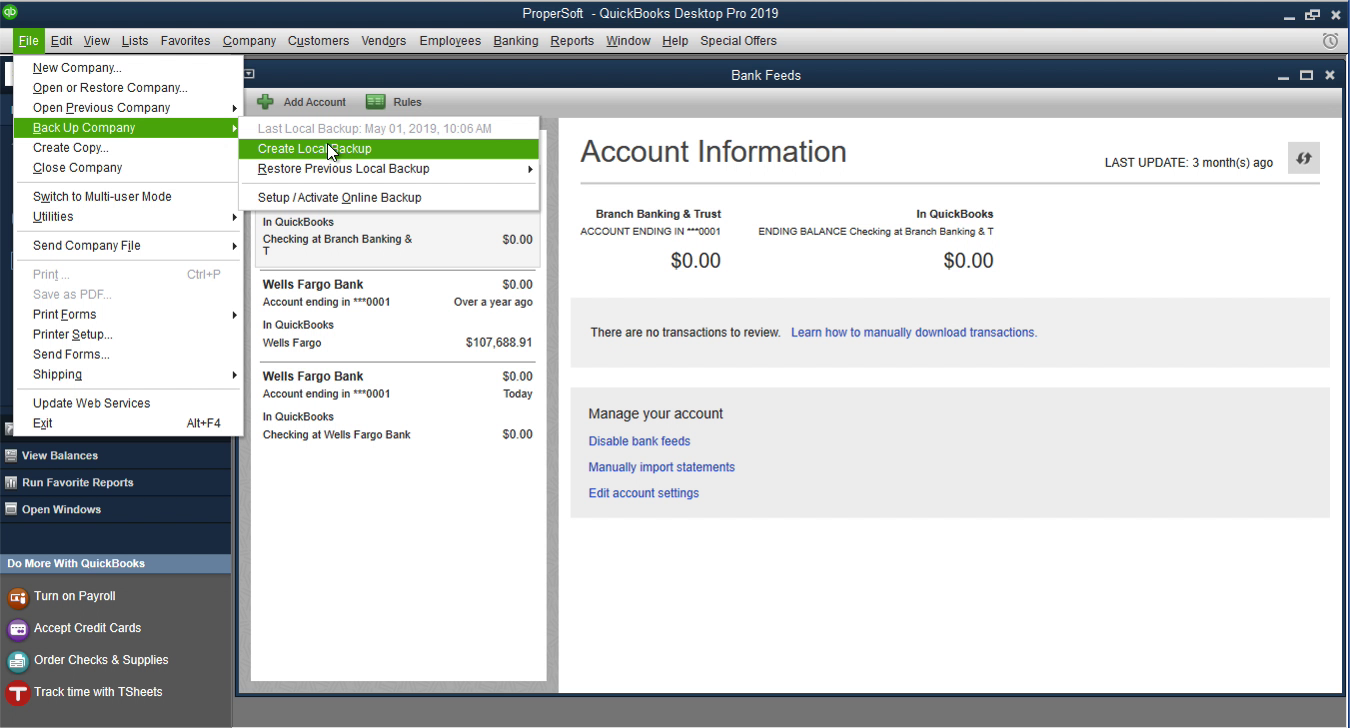Click the QuickBooks logo icon in title bar
This screenshot has width=1350, height=728.
point(10,13)
